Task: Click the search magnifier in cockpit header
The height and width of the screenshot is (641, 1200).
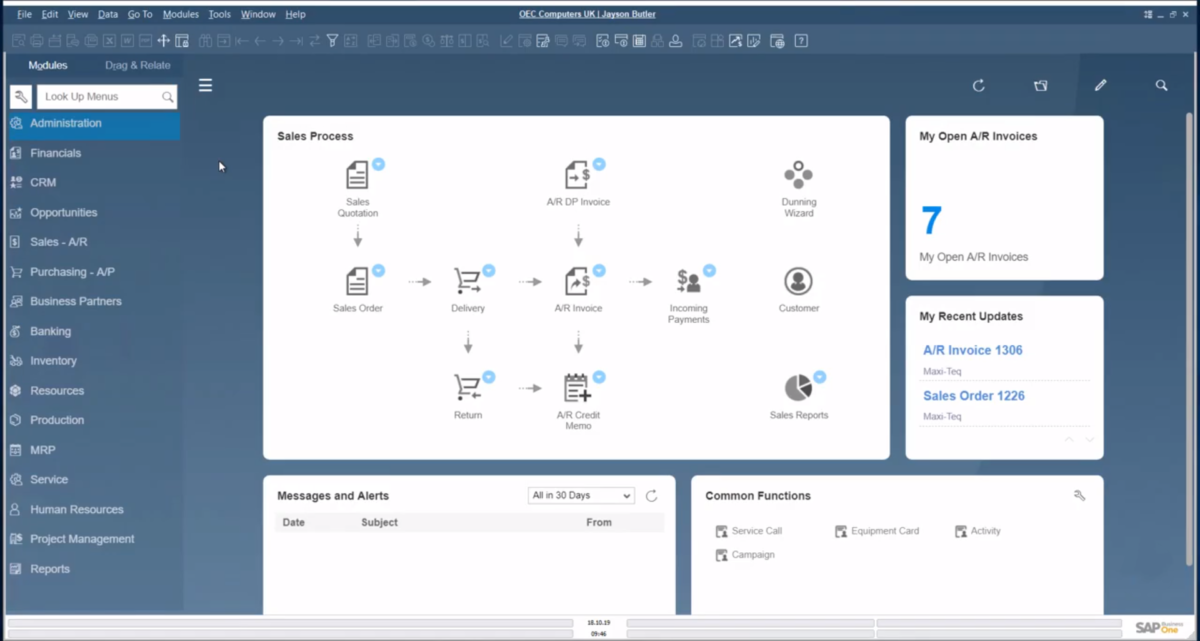Action: [x=1161, y=86]
